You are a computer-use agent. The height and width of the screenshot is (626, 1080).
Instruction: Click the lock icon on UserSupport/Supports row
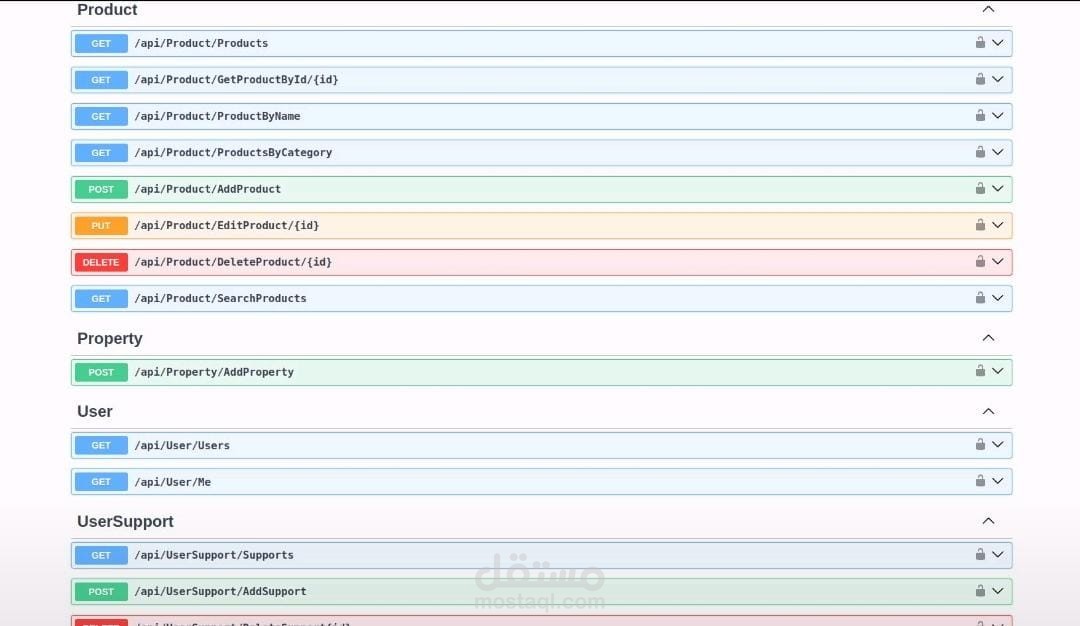click(x=980, y=554)
